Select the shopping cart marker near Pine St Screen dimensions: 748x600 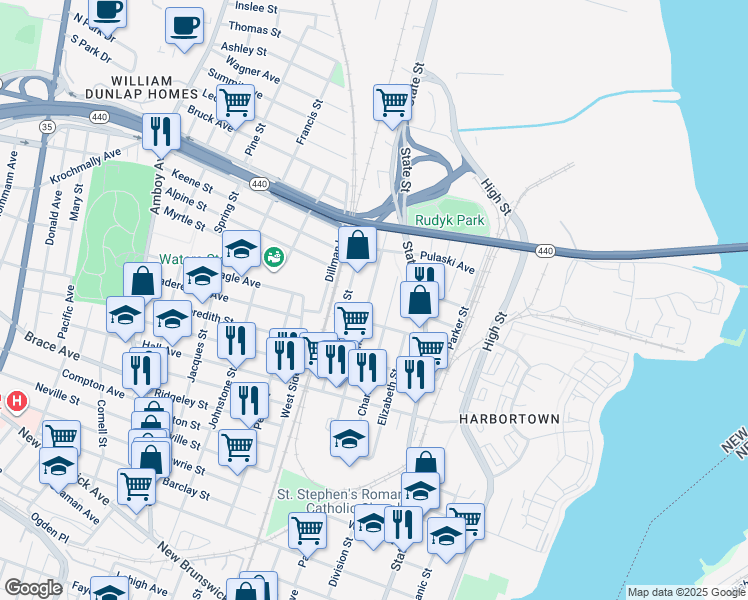[x=236, y=102]
